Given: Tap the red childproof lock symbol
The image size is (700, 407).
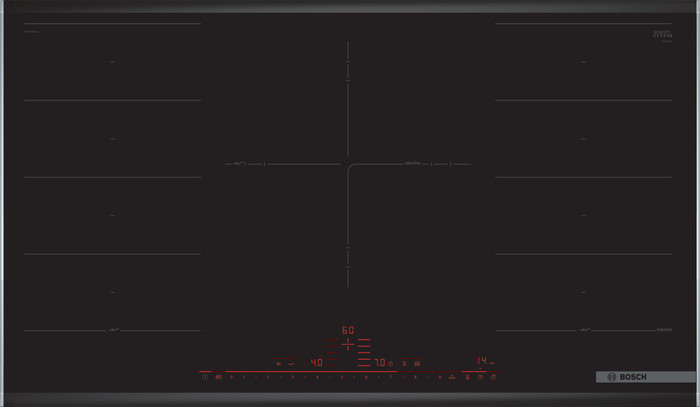Looking at the screenshot, I should [219, 377].
